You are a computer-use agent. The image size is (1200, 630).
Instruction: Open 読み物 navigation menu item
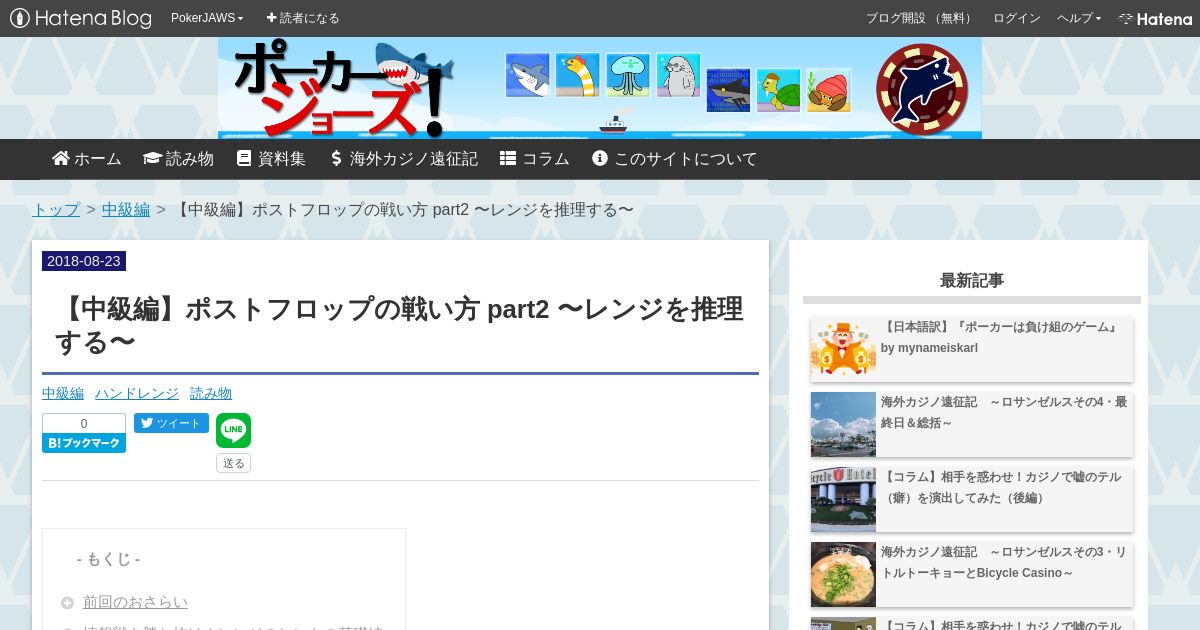pyautogui.click(x=178, y=159)
